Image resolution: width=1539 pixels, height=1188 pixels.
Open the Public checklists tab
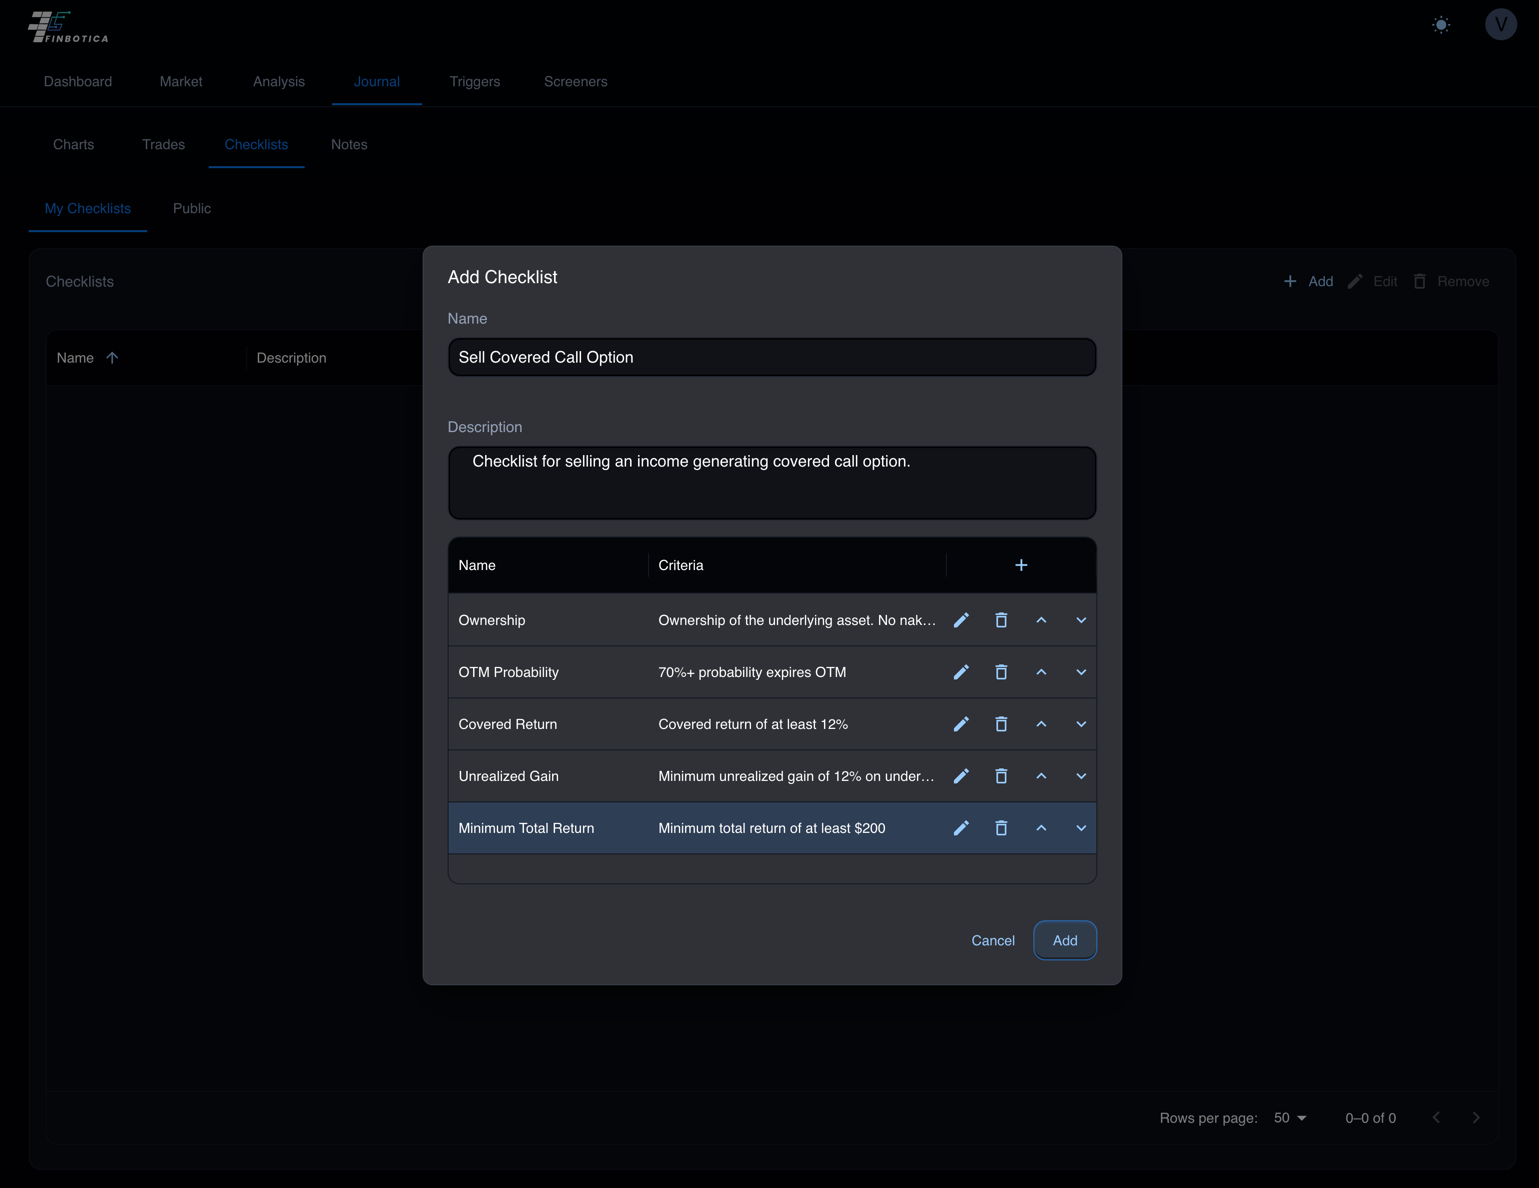192,209
